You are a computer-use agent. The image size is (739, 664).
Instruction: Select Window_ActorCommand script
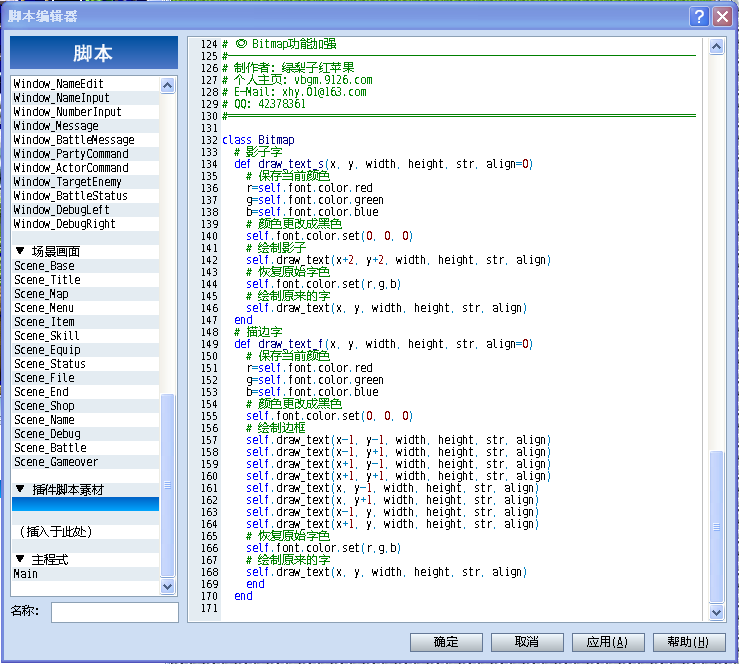click(85, 168)
